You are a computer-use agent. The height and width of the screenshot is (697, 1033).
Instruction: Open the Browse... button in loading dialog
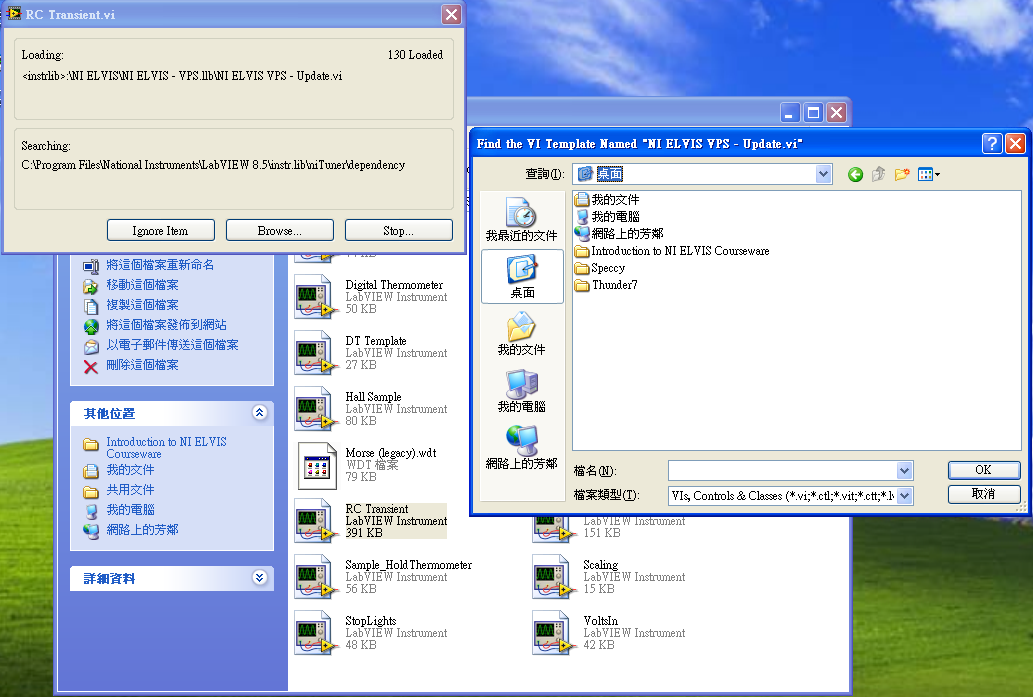tap(279, 231)
